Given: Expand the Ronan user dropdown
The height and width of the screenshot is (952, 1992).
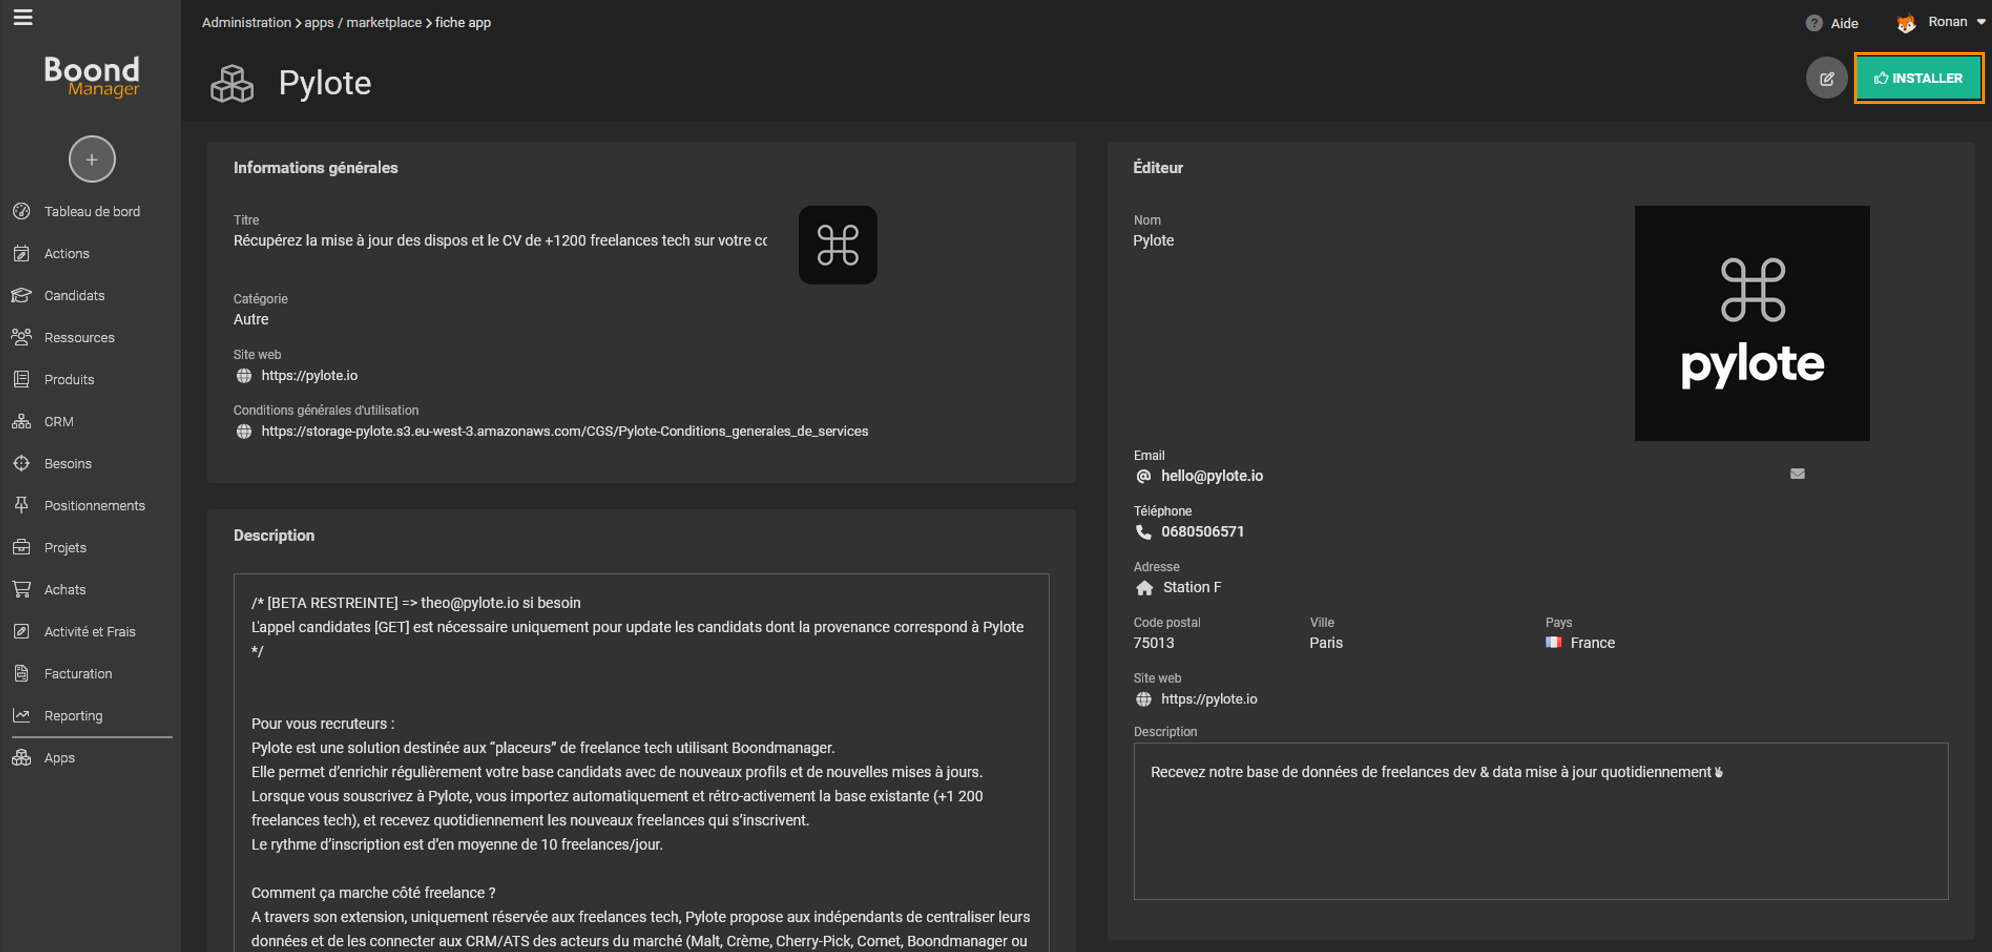Looking at the screenshot, I should pyautogui.click(x=1980, y=22).
